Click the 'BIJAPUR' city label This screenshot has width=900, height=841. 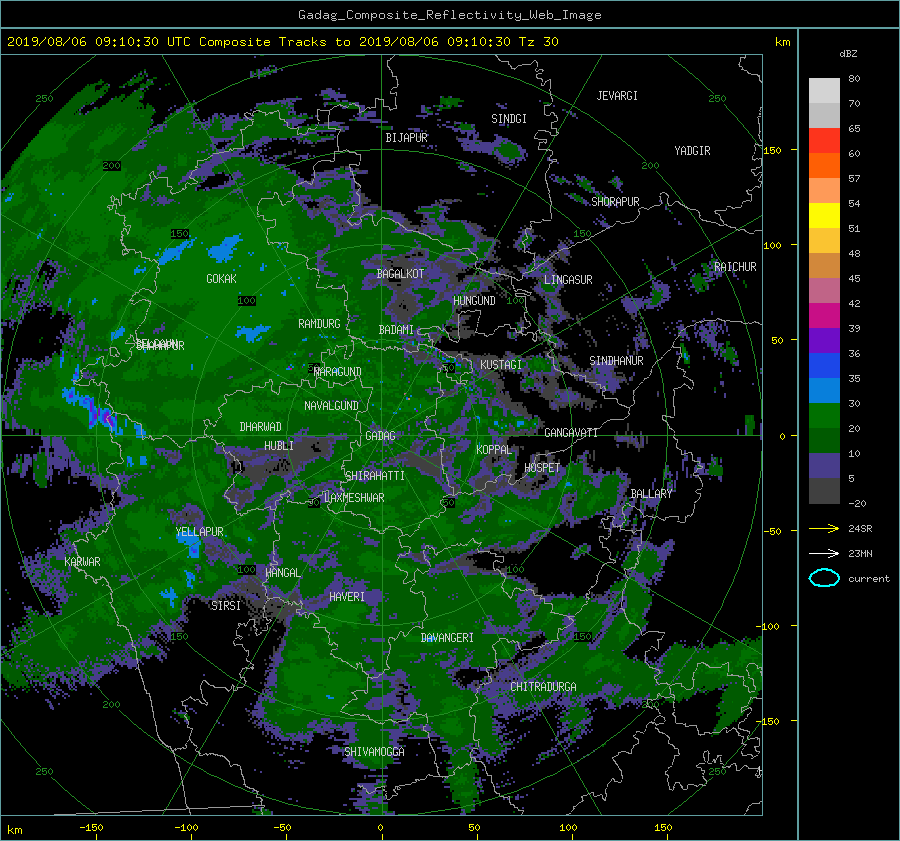406,138
